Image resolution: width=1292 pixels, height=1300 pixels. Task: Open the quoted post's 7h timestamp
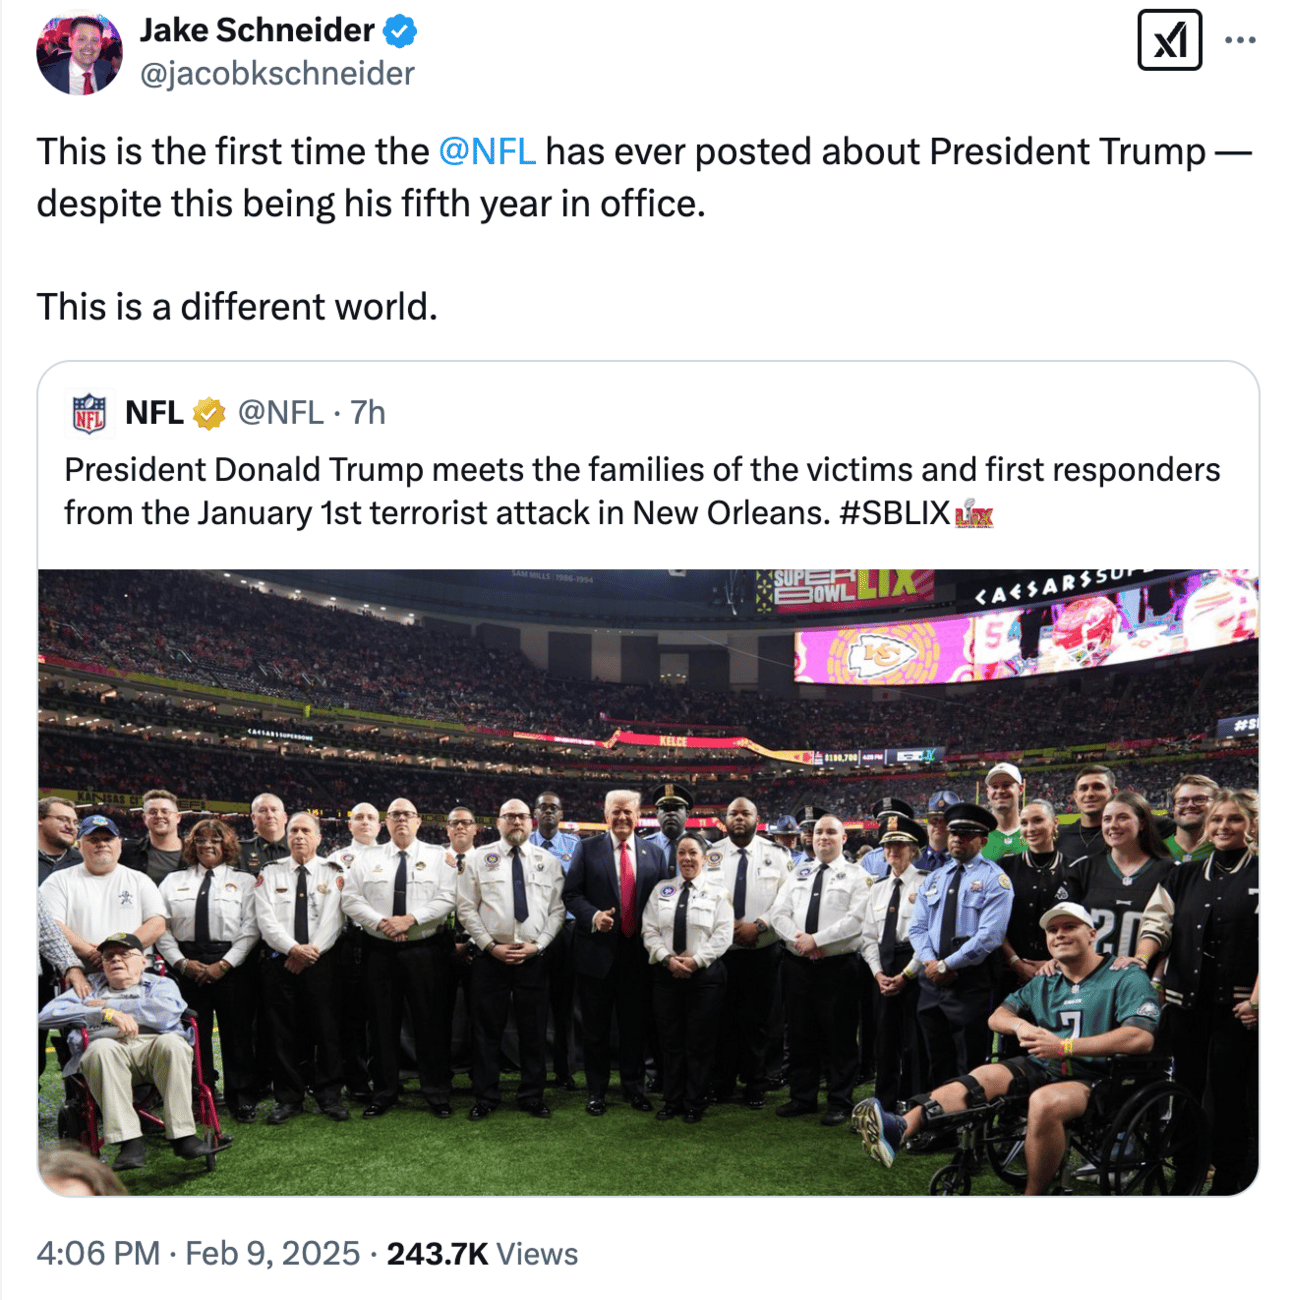(368, 413)
